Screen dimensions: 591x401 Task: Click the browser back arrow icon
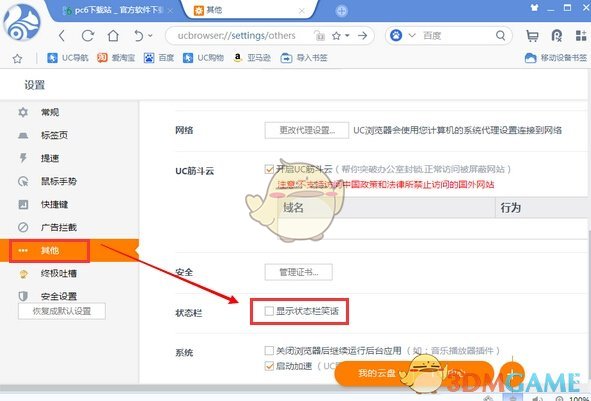point(62,36)
